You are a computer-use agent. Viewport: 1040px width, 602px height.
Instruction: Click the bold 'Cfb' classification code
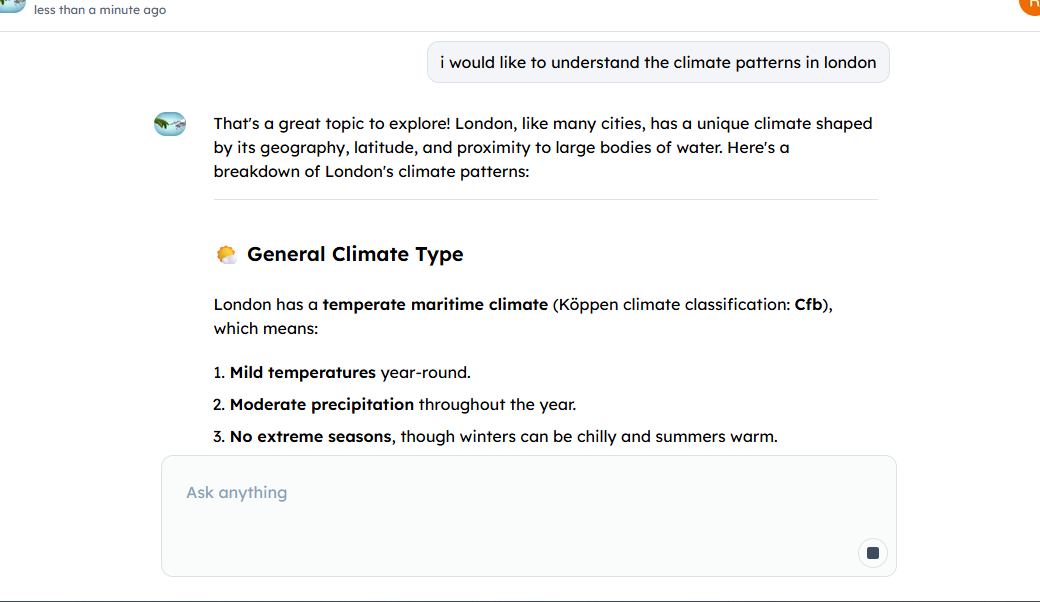click(x=809, y=304)
